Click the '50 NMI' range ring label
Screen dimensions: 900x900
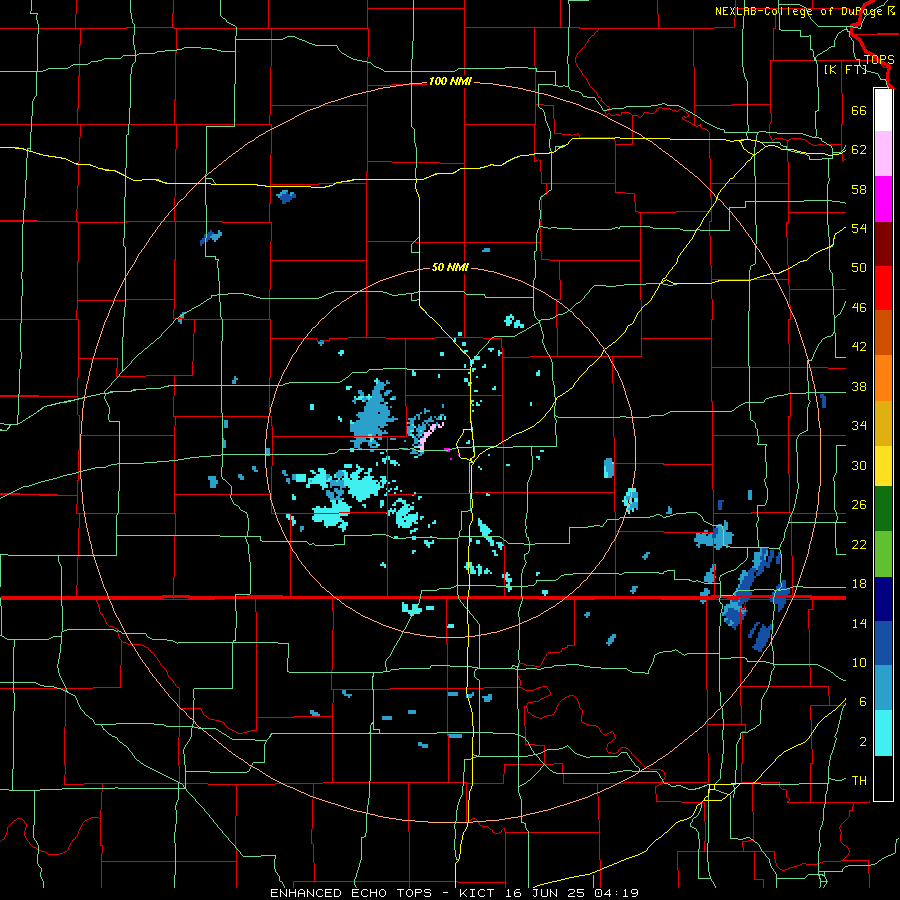click(450, 267)
